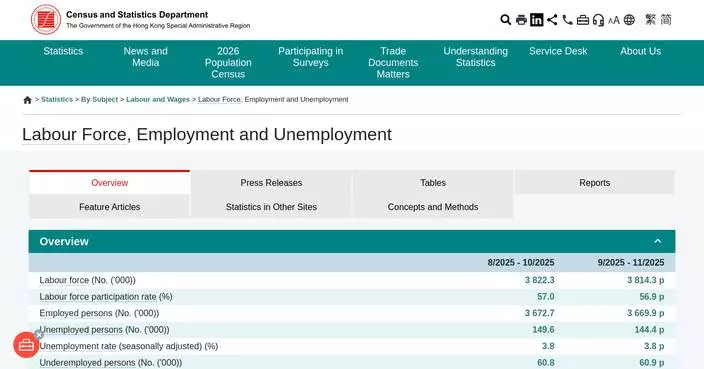Viewport: 704px width, 369px height.
Task: Switch to the Tables tab
Action: click(x=433, y=183)
